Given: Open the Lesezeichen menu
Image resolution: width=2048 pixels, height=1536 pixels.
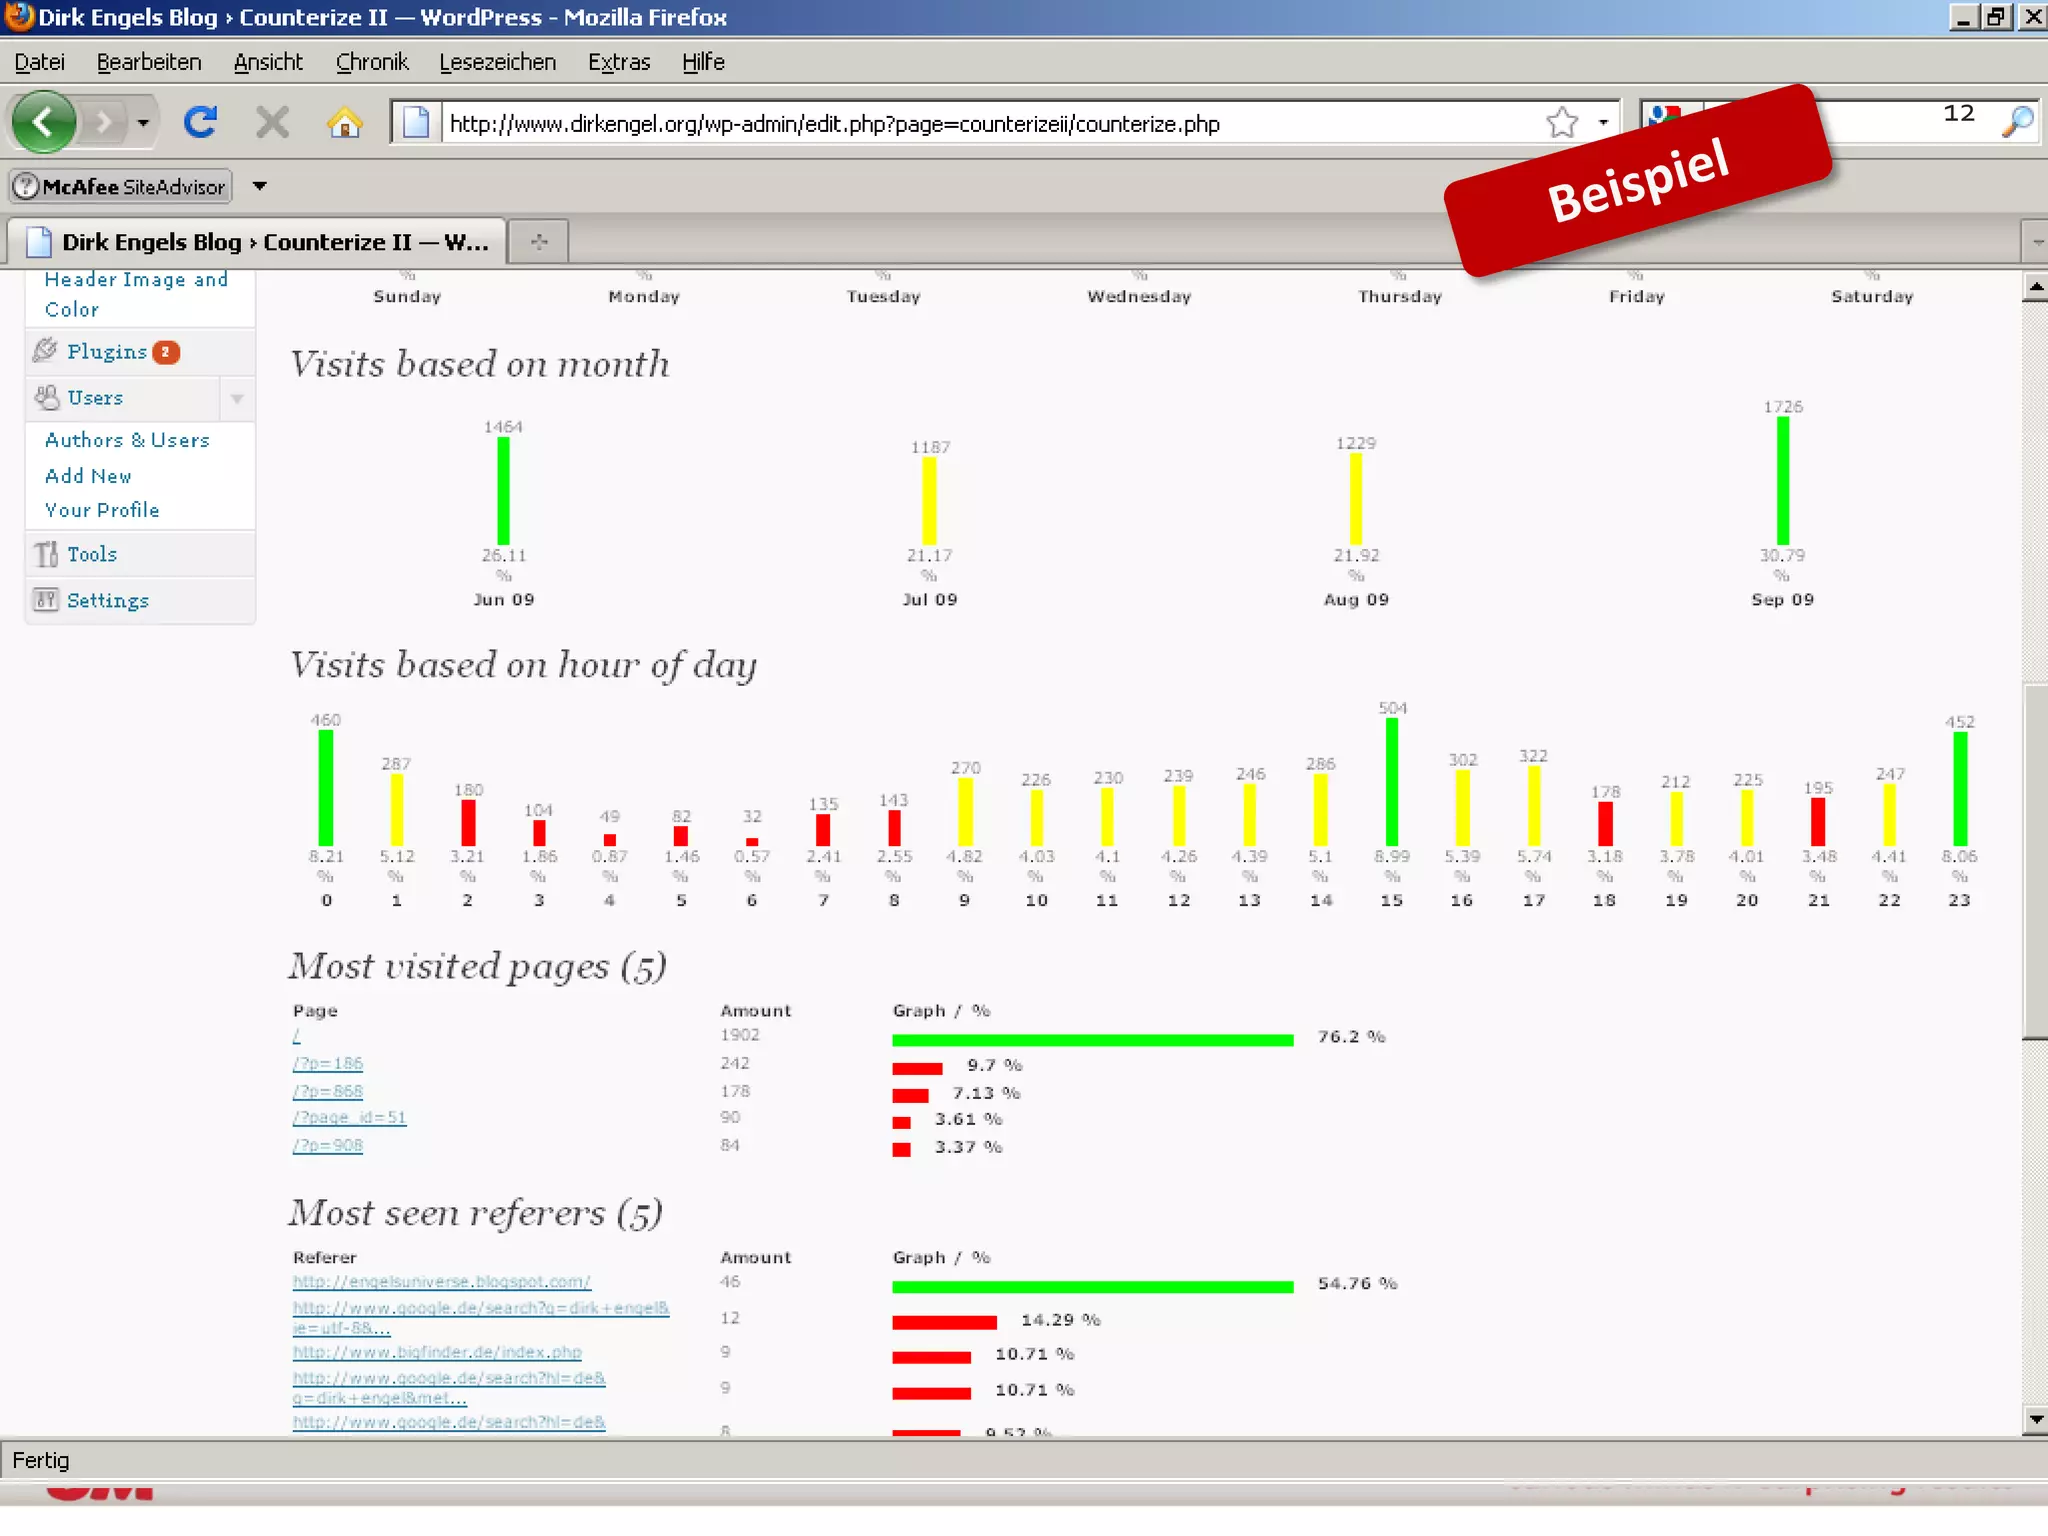Looking at the screenshot, I should pyautogui.click(x=497, y=62).
